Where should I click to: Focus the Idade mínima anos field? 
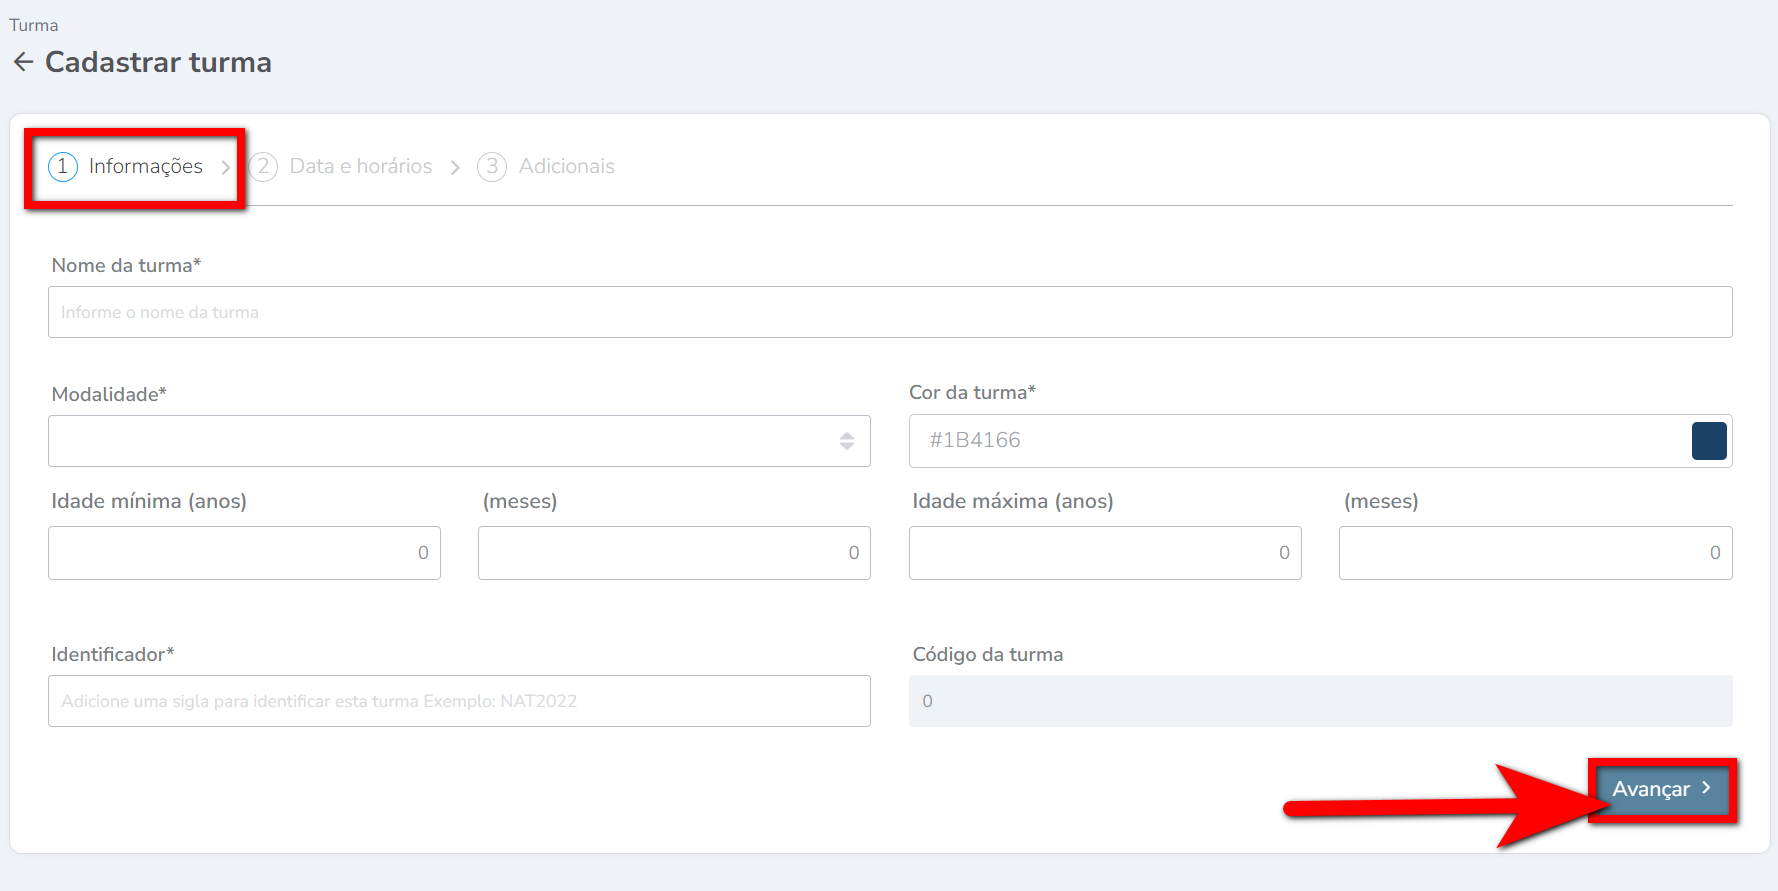coord(244,553)
